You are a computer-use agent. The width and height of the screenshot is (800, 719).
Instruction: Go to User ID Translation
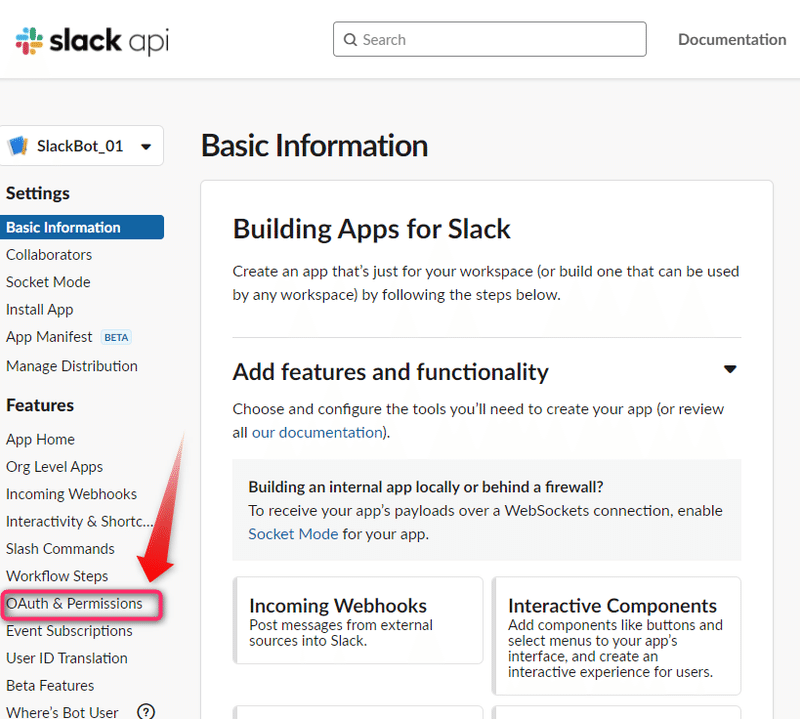click(67, 658)
